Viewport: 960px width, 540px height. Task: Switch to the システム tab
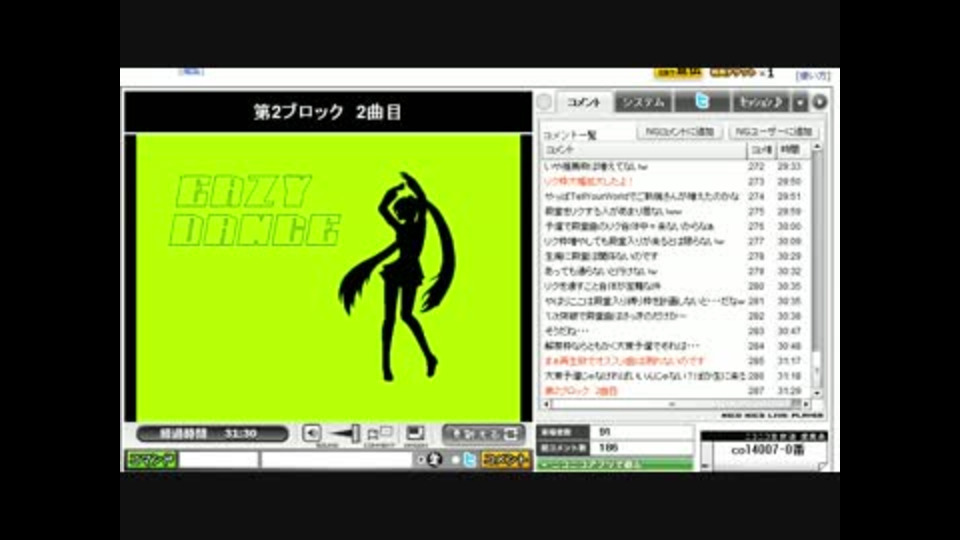(x=643, y=102)
